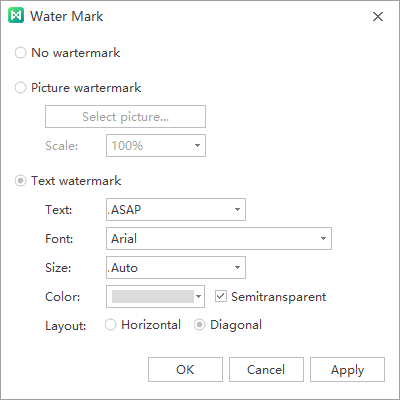Click the Select picture button
Image resolution: width=400 pixels, height=400 pixels.
tap(125, 117)
